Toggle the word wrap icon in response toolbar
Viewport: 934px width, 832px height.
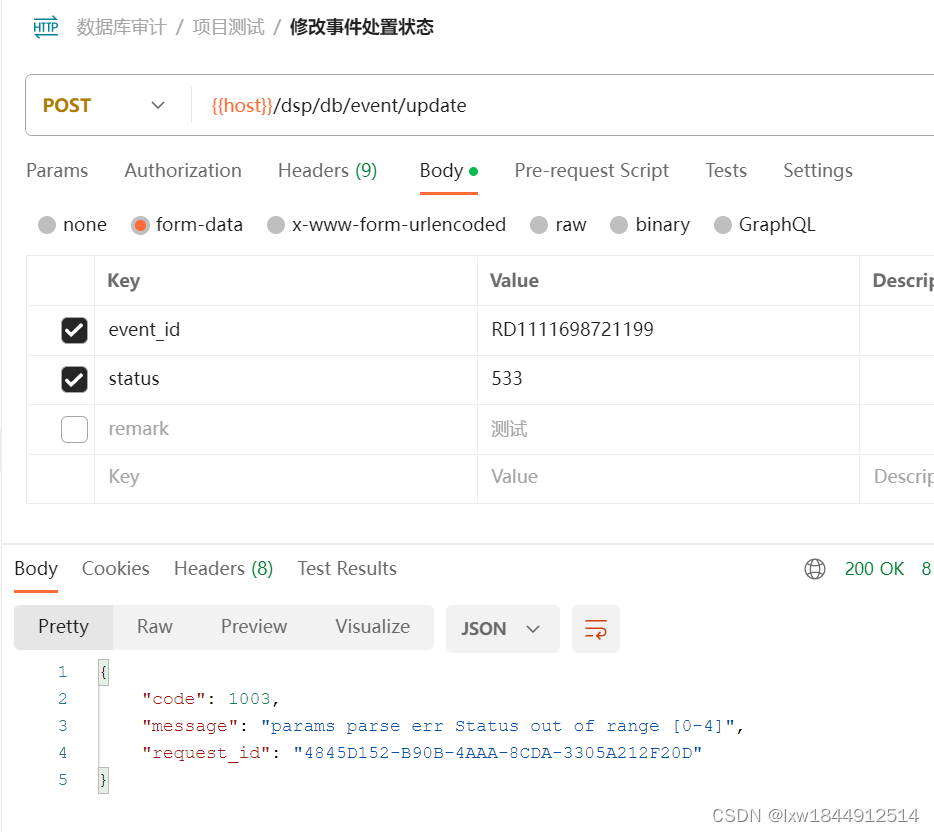[596, 629]
